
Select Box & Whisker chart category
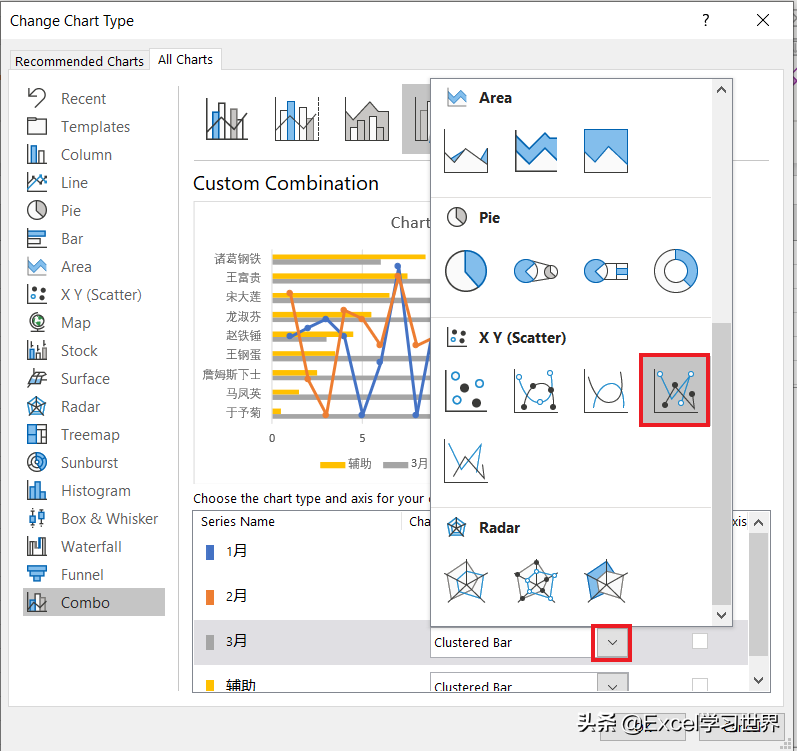[94, 519]
